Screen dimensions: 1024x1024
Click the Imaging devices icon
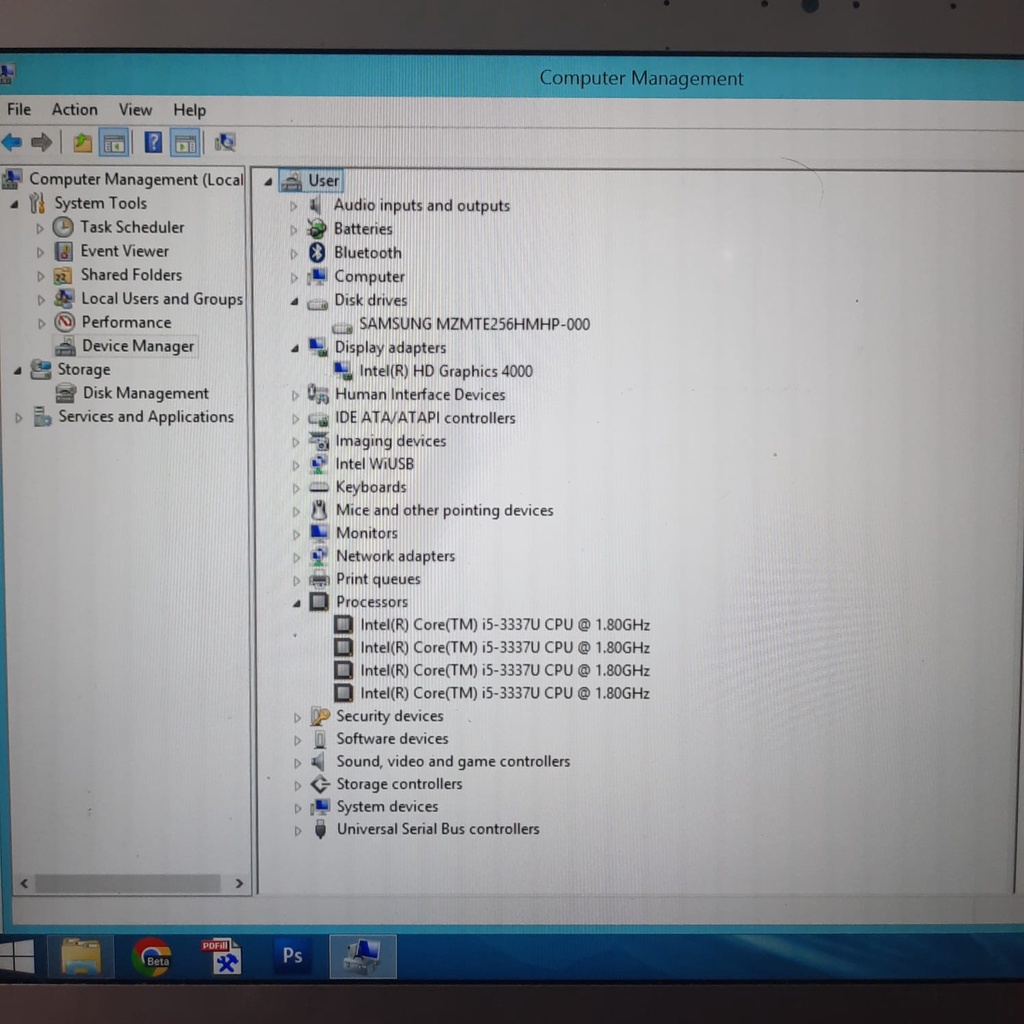319,441
